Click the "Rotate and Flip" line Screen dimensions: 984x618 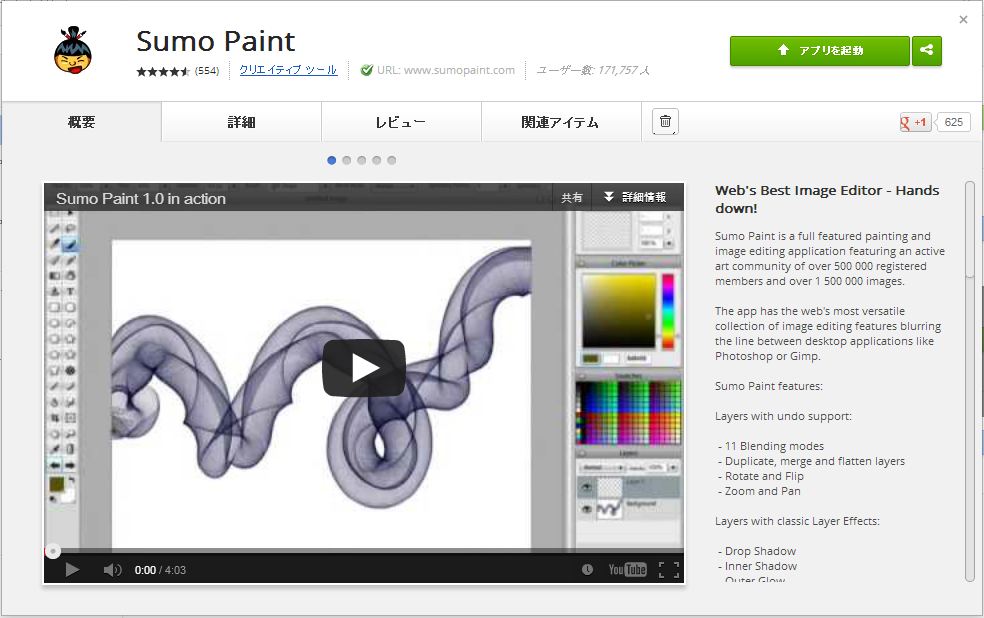(761, 476)
